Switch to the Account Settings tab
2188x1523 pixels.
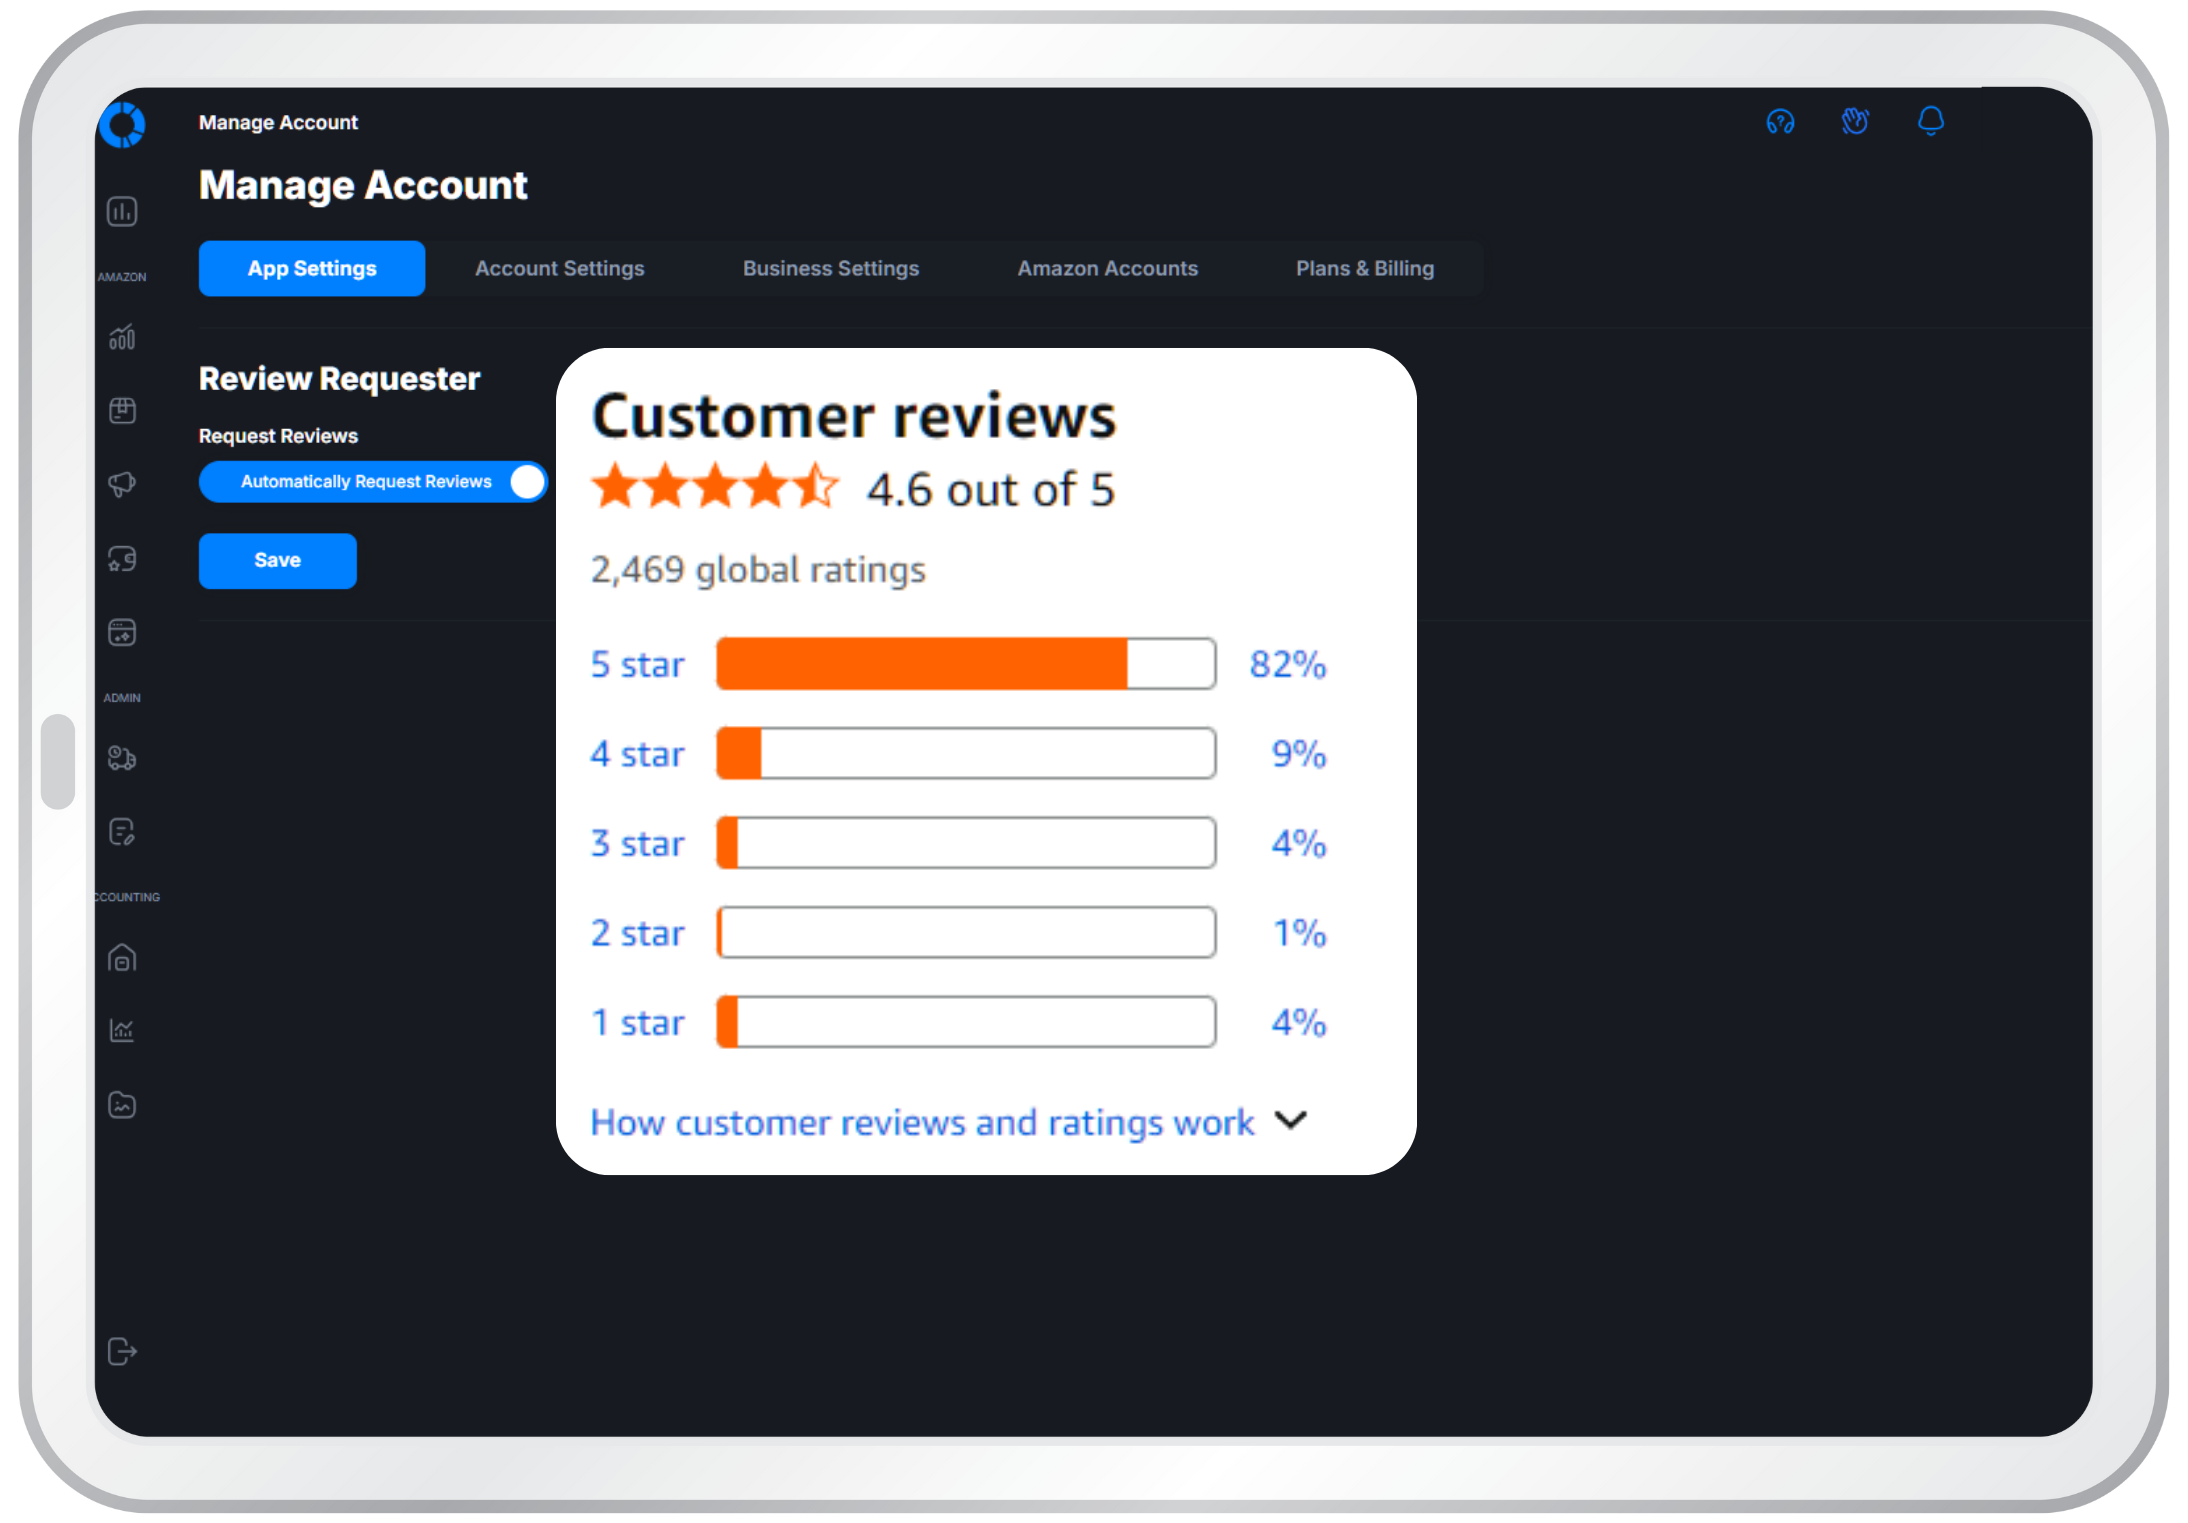[x=559, y=268]
